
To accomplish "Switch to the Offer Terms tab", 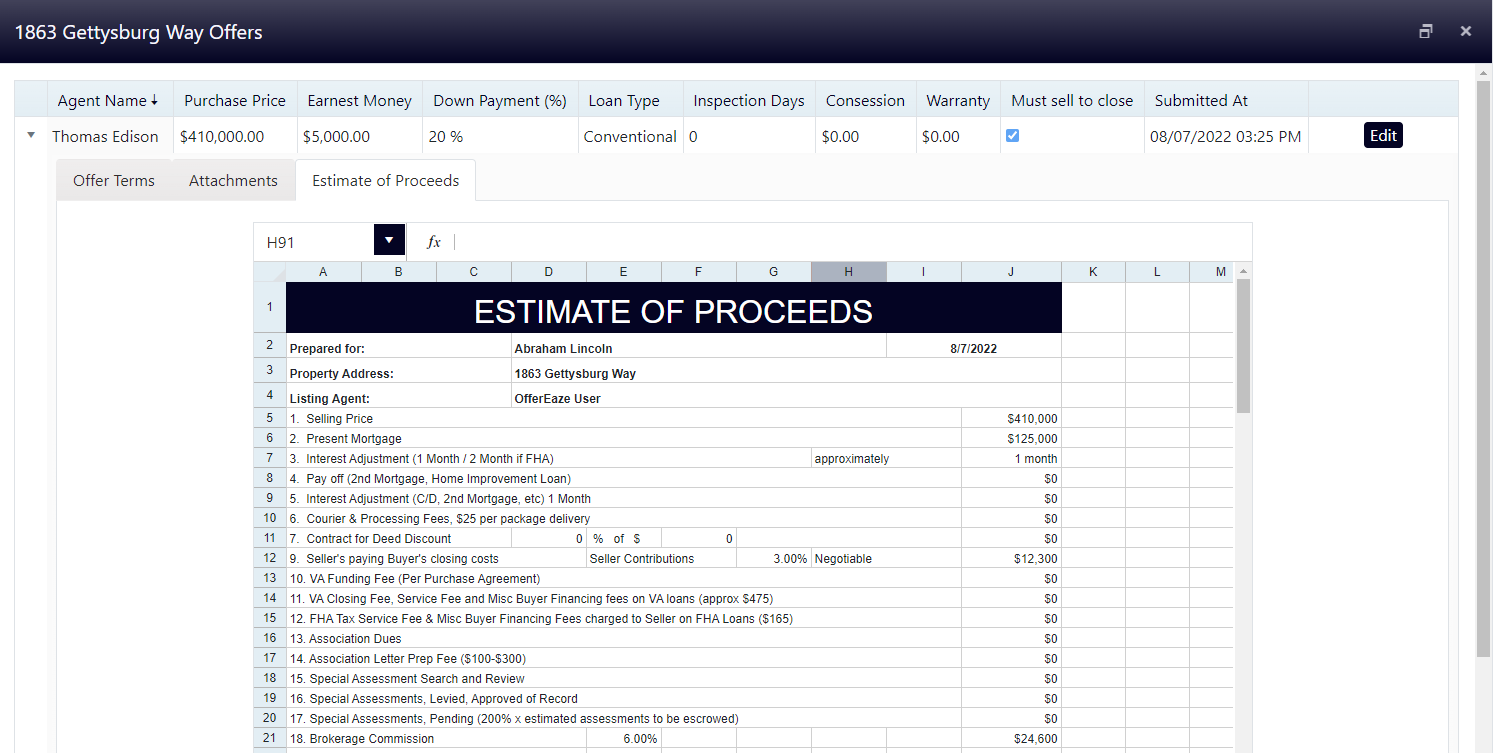I will click(x=114, y=181).
